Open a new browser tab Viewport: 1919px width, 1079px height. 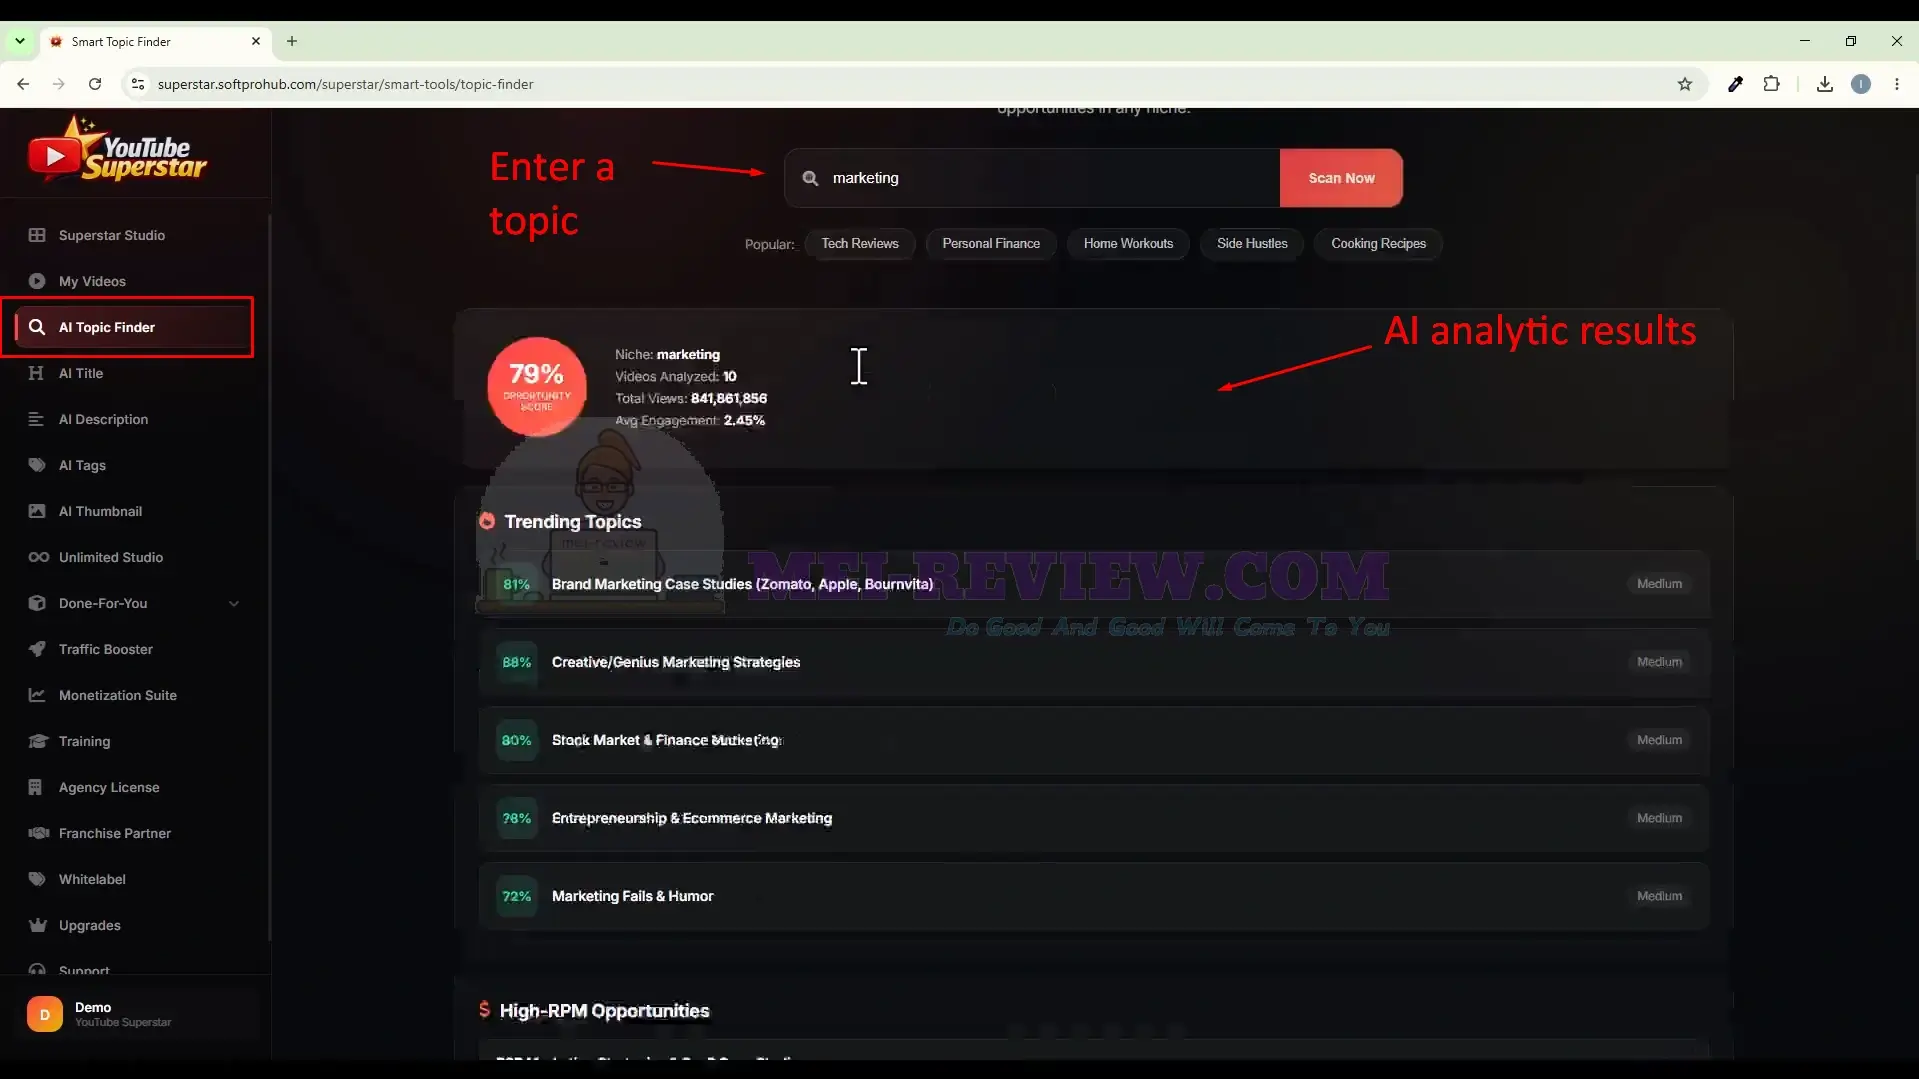click(x=292, y=41)
